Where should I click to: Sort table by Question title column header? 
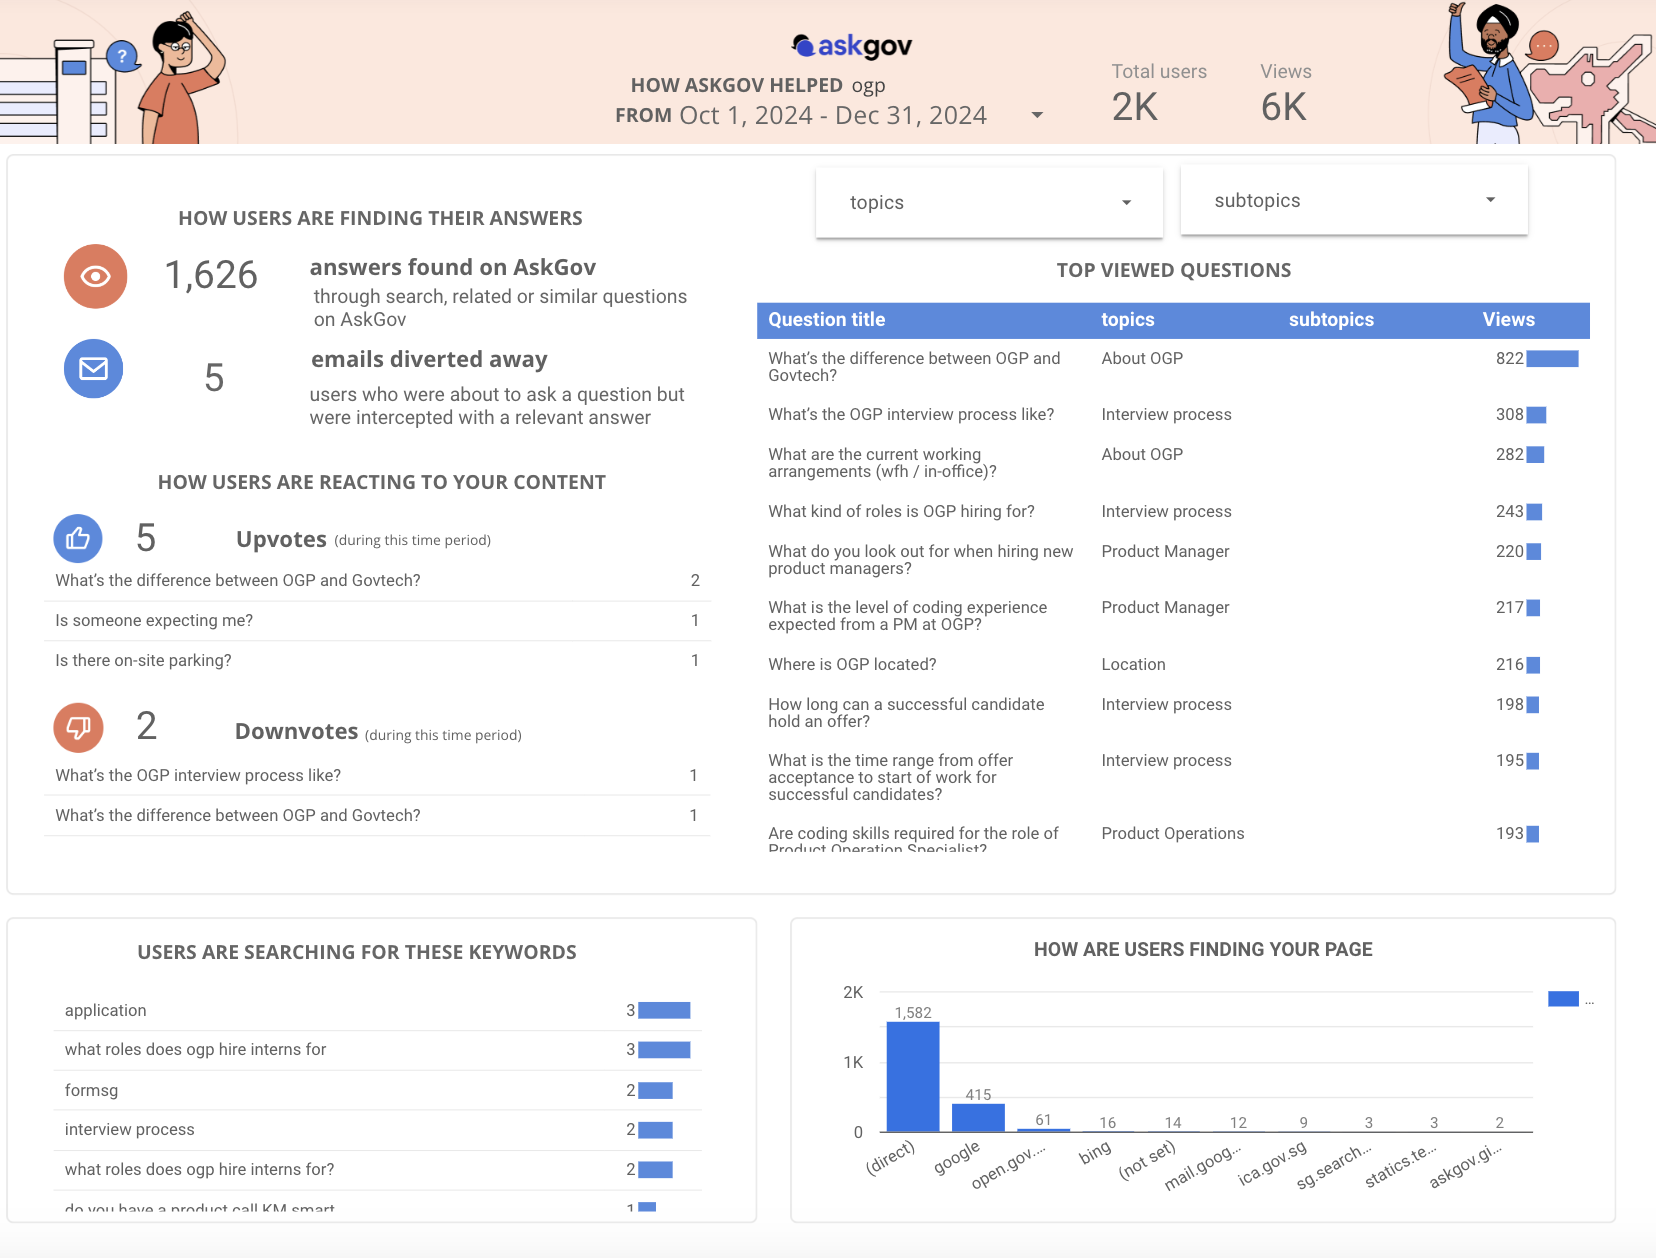827,320
